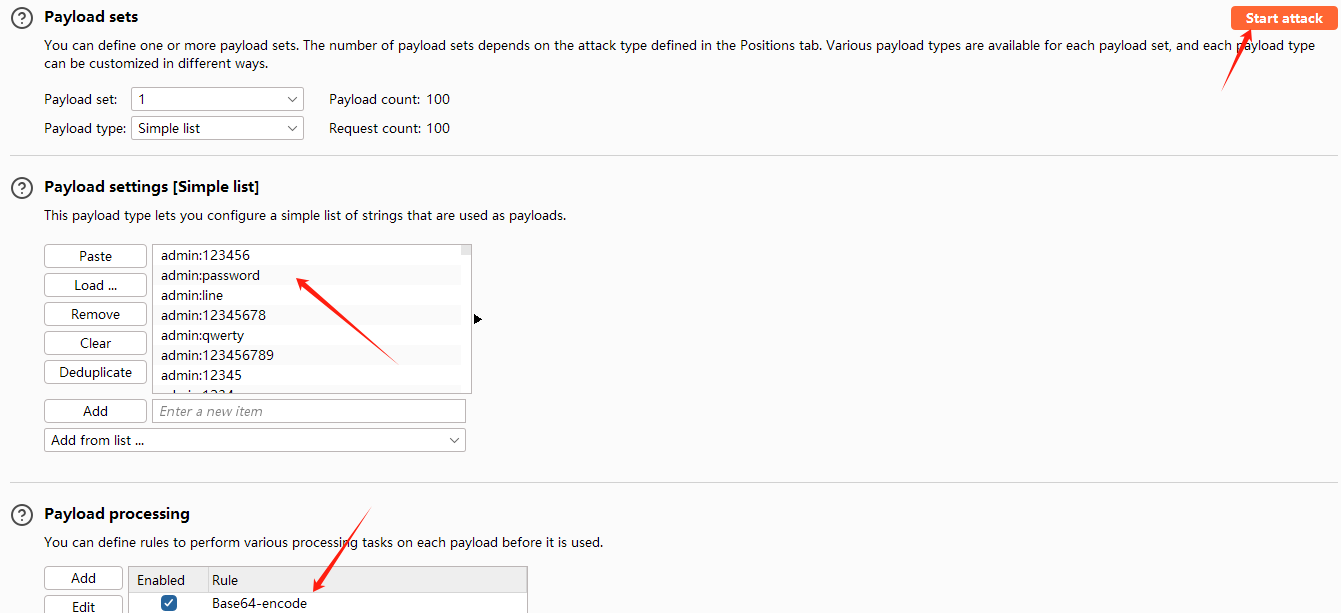Clear the payload list
The width and height of the screenshot is (1341, 613).
coord(95,343)
